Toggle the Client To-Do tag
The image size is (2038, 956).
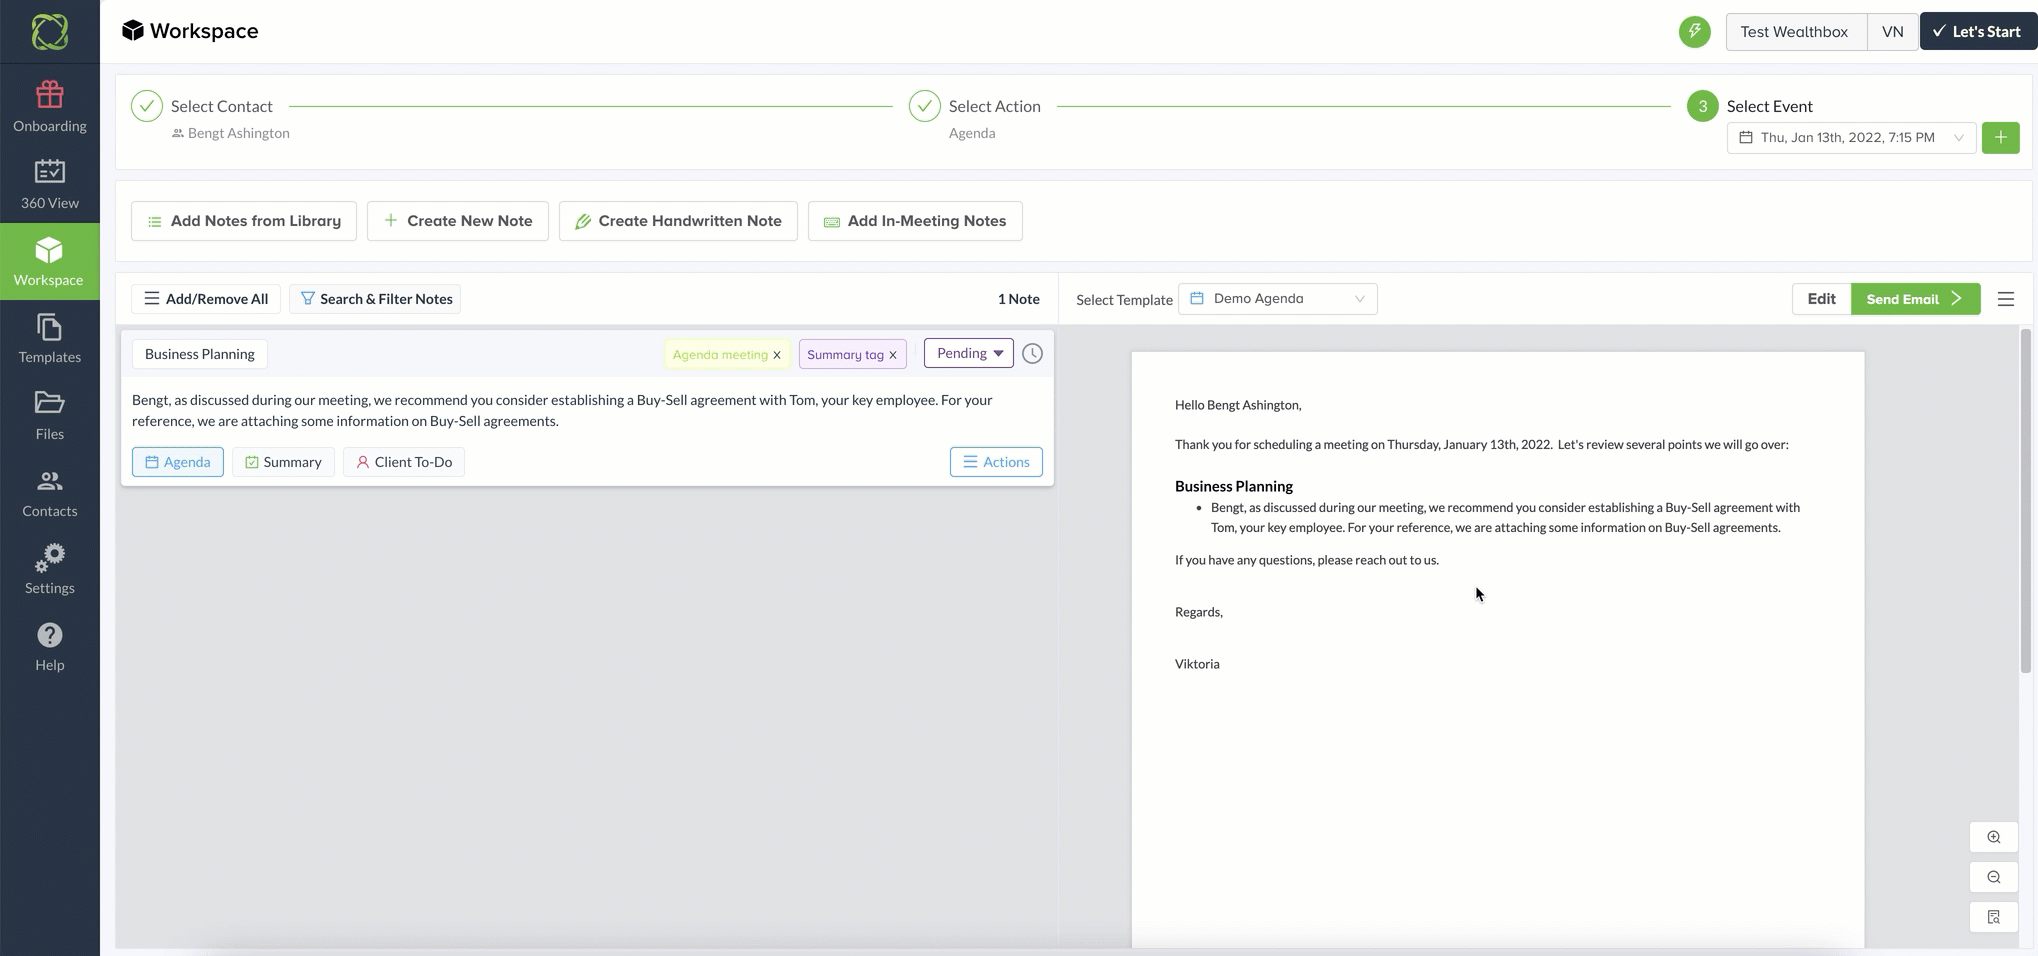[x=404, y=462]
